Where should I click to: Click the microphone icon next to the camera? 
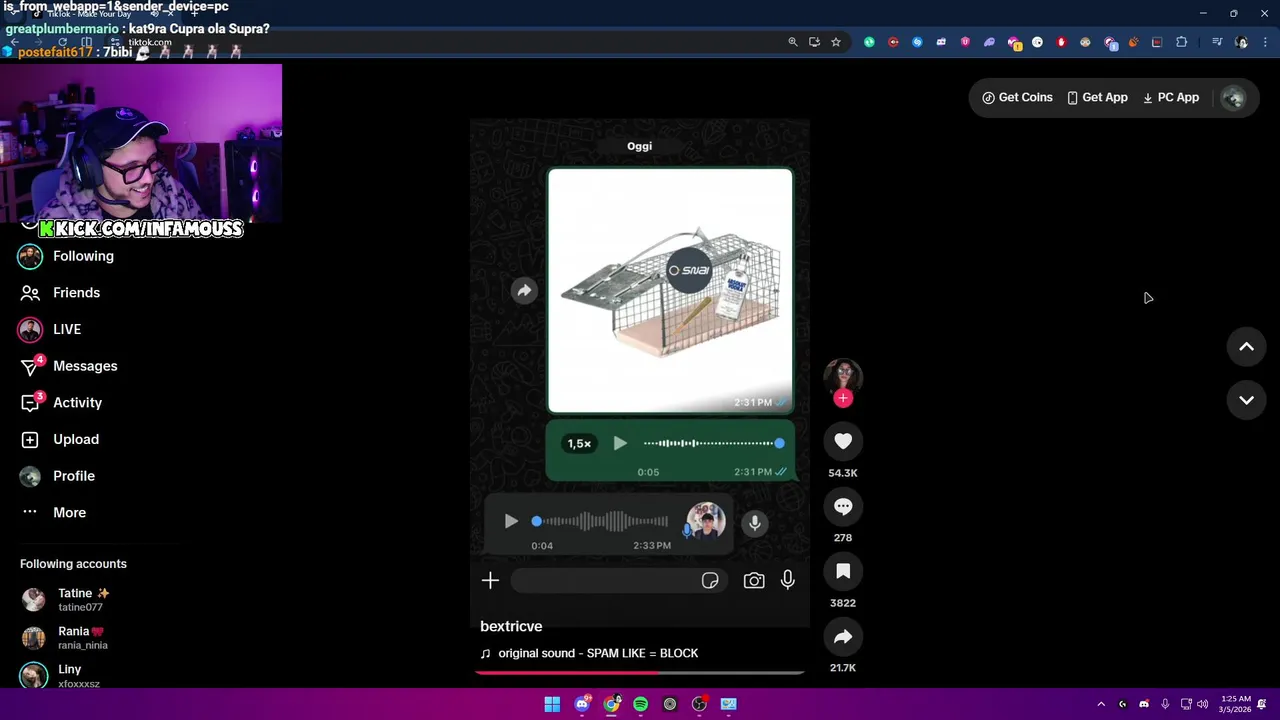point(788,580)
